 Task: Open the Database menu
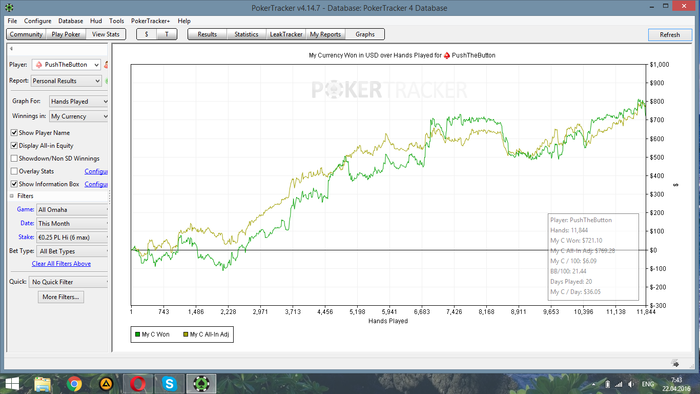pyautogui.click(x=71, y=21)
